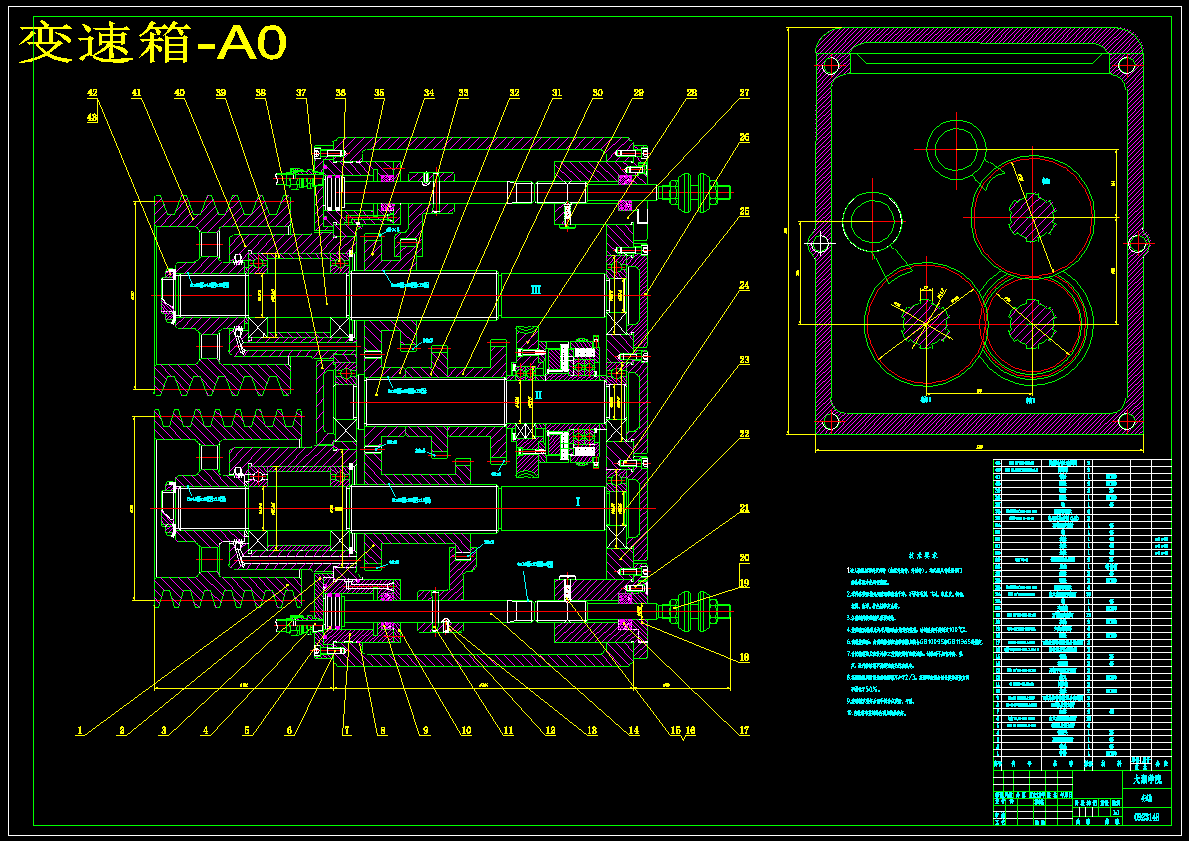This screenshot has height=841, width=1189.
Task: Click shaft label II on middle shaft
Action: pyautogui.click(x=538, y=395)
